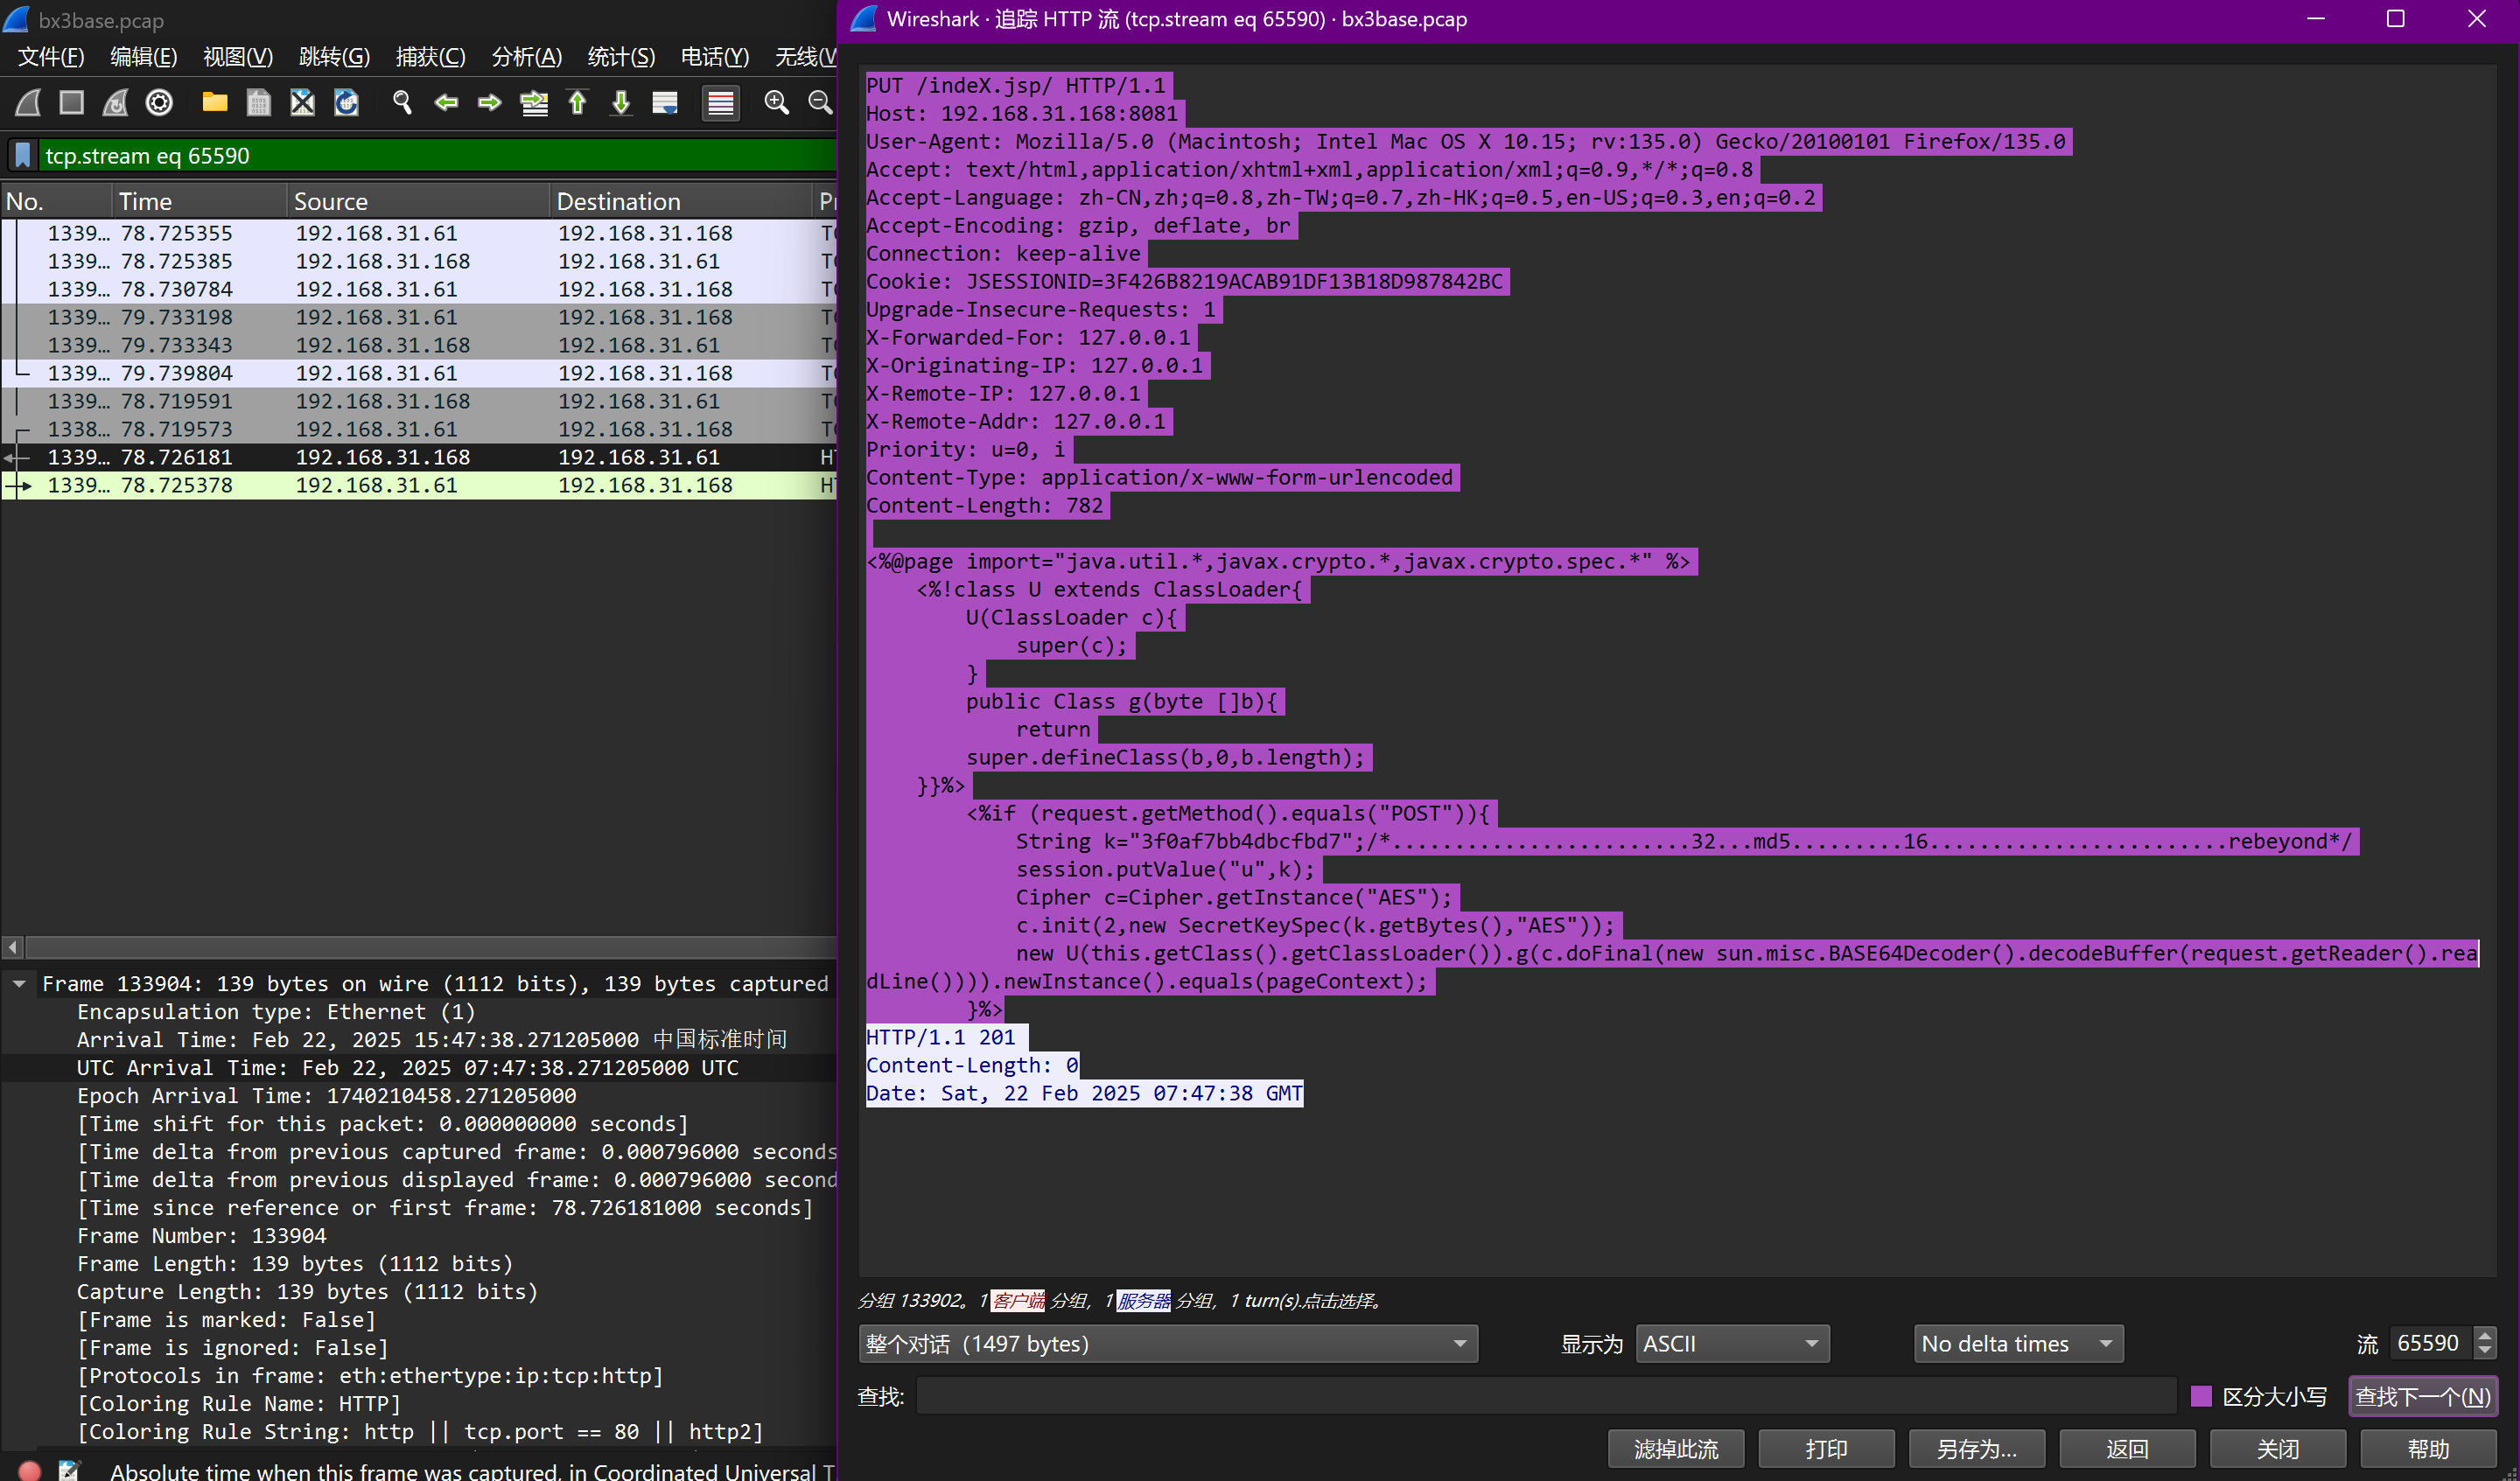The image size is (2520, 1481).
Task: Open the 显示为 ASCII format dropdown
Action: pyautogui.click(x=1731, y=1344)
